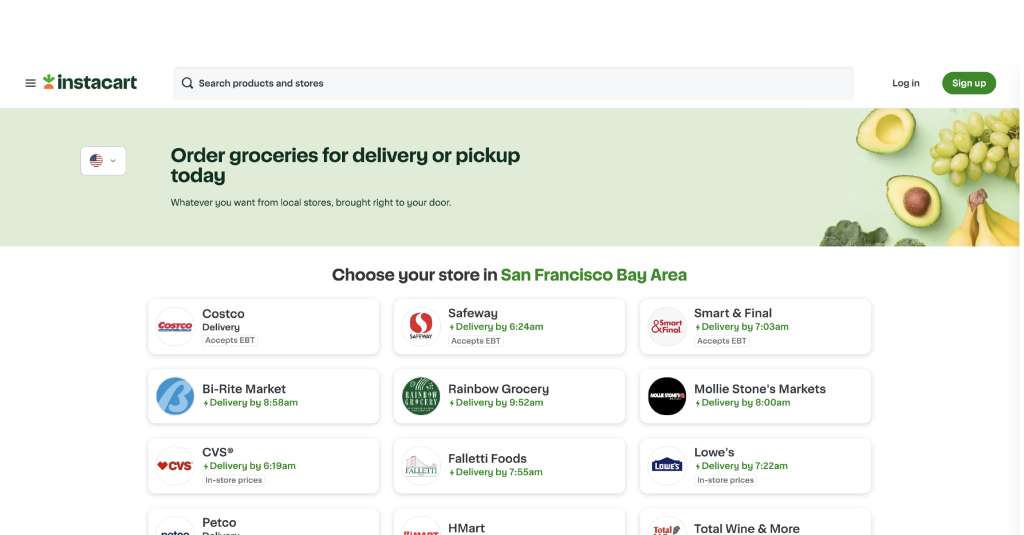Open the Petco store card
Viewport: 1024px width, 535px height.
(x=264, y=522)
